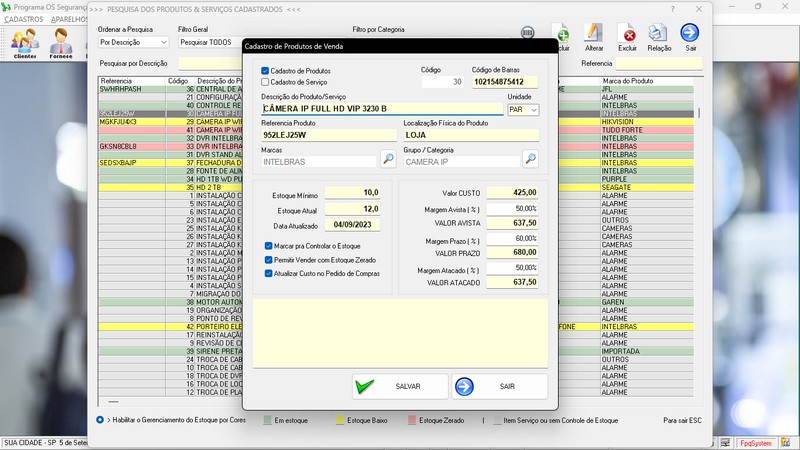Click the Localização Física do Produto field
Screen dimensions: 800x450
[x=471, y=135]
